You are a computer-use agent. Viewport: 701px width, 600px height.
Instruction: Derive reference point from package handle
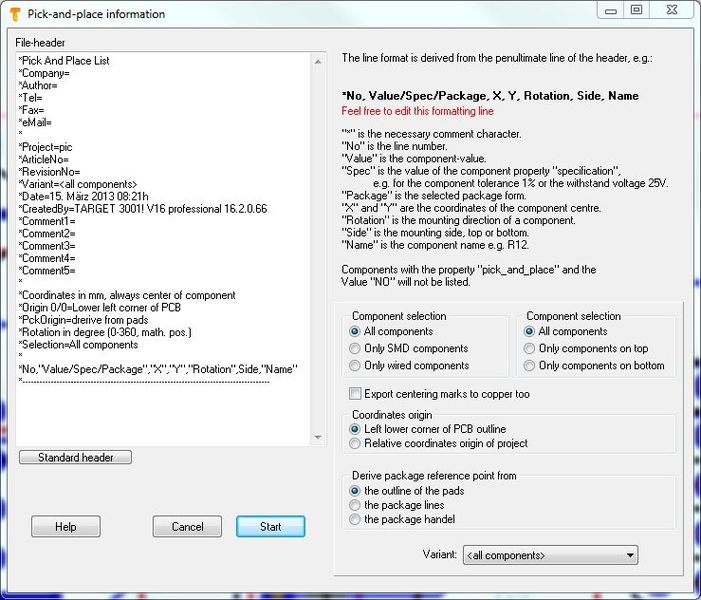point(356,519)
